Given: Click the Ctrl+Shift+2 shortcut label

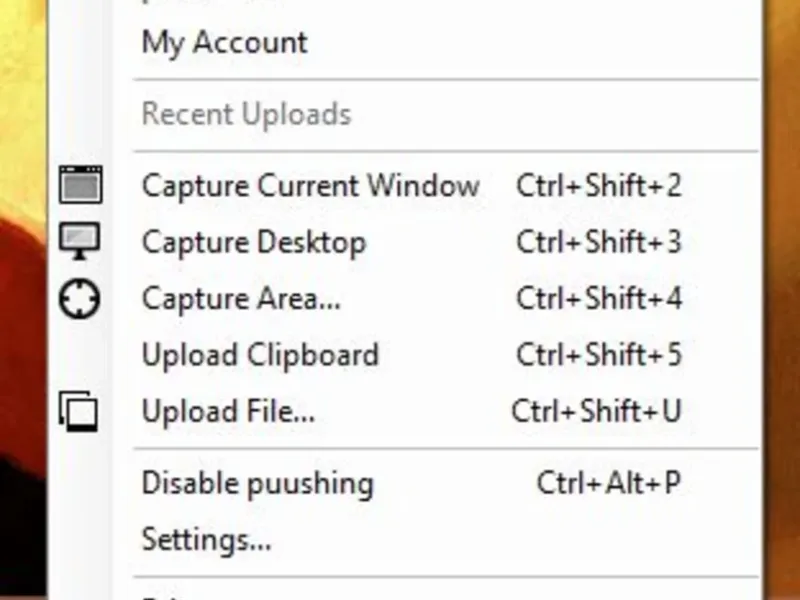Looking at the screenshot, I should coord(598,186).
